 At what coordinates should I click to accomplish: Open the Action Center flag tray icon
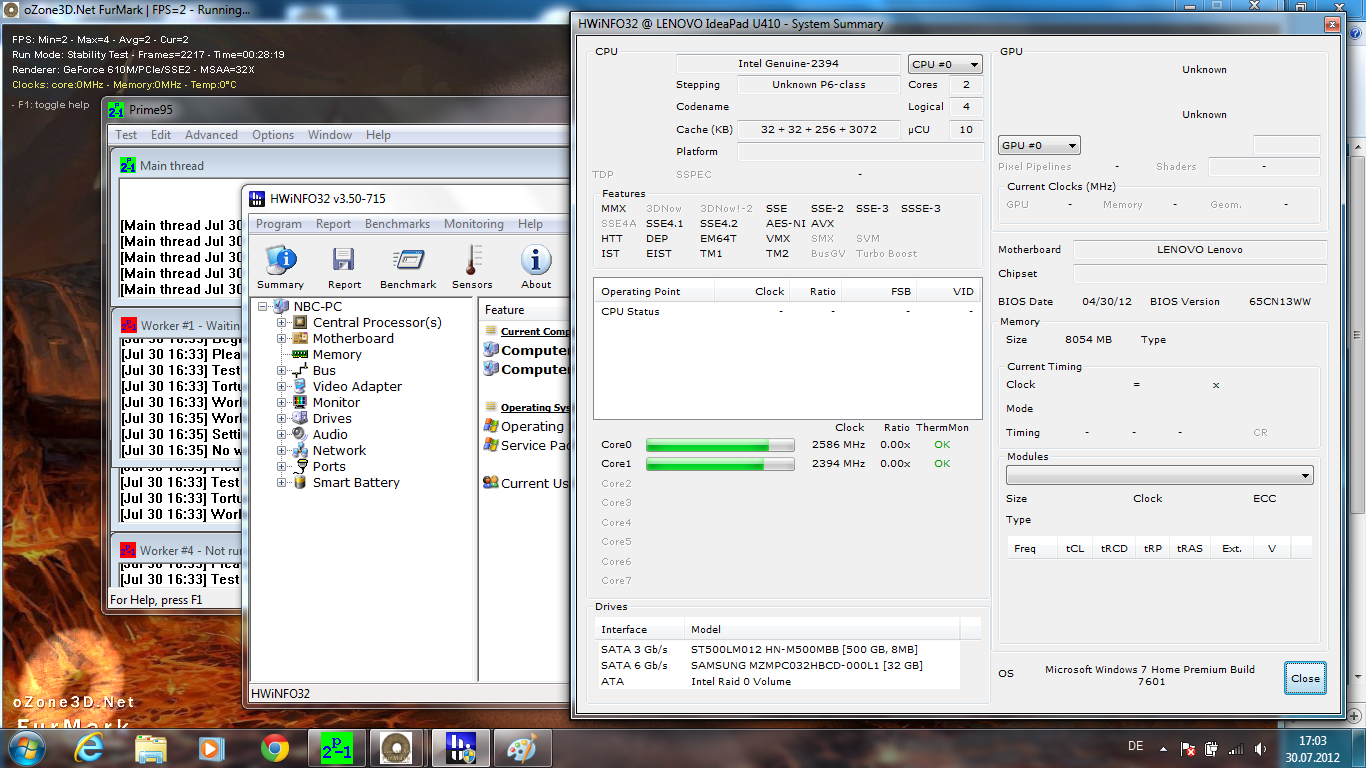click(1189, 748)
